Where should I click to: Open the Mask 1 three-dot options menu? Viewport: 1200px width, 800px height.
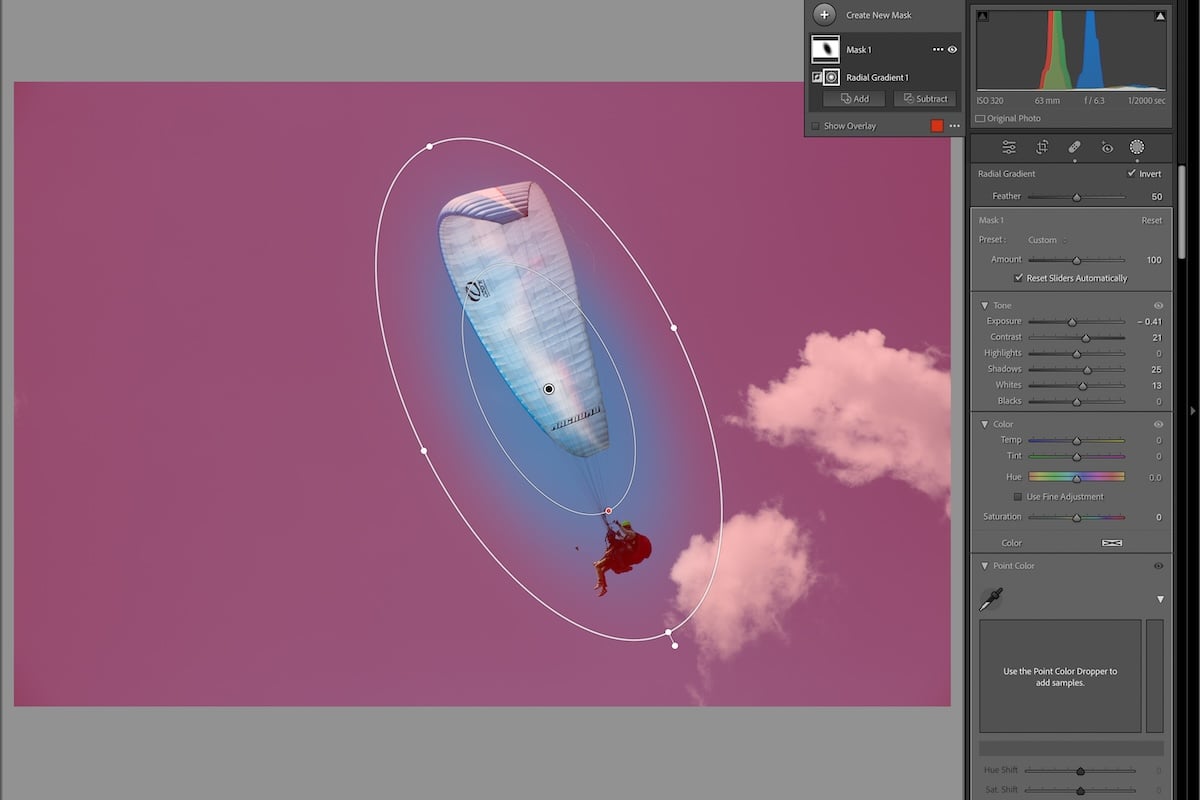(937, 49)
